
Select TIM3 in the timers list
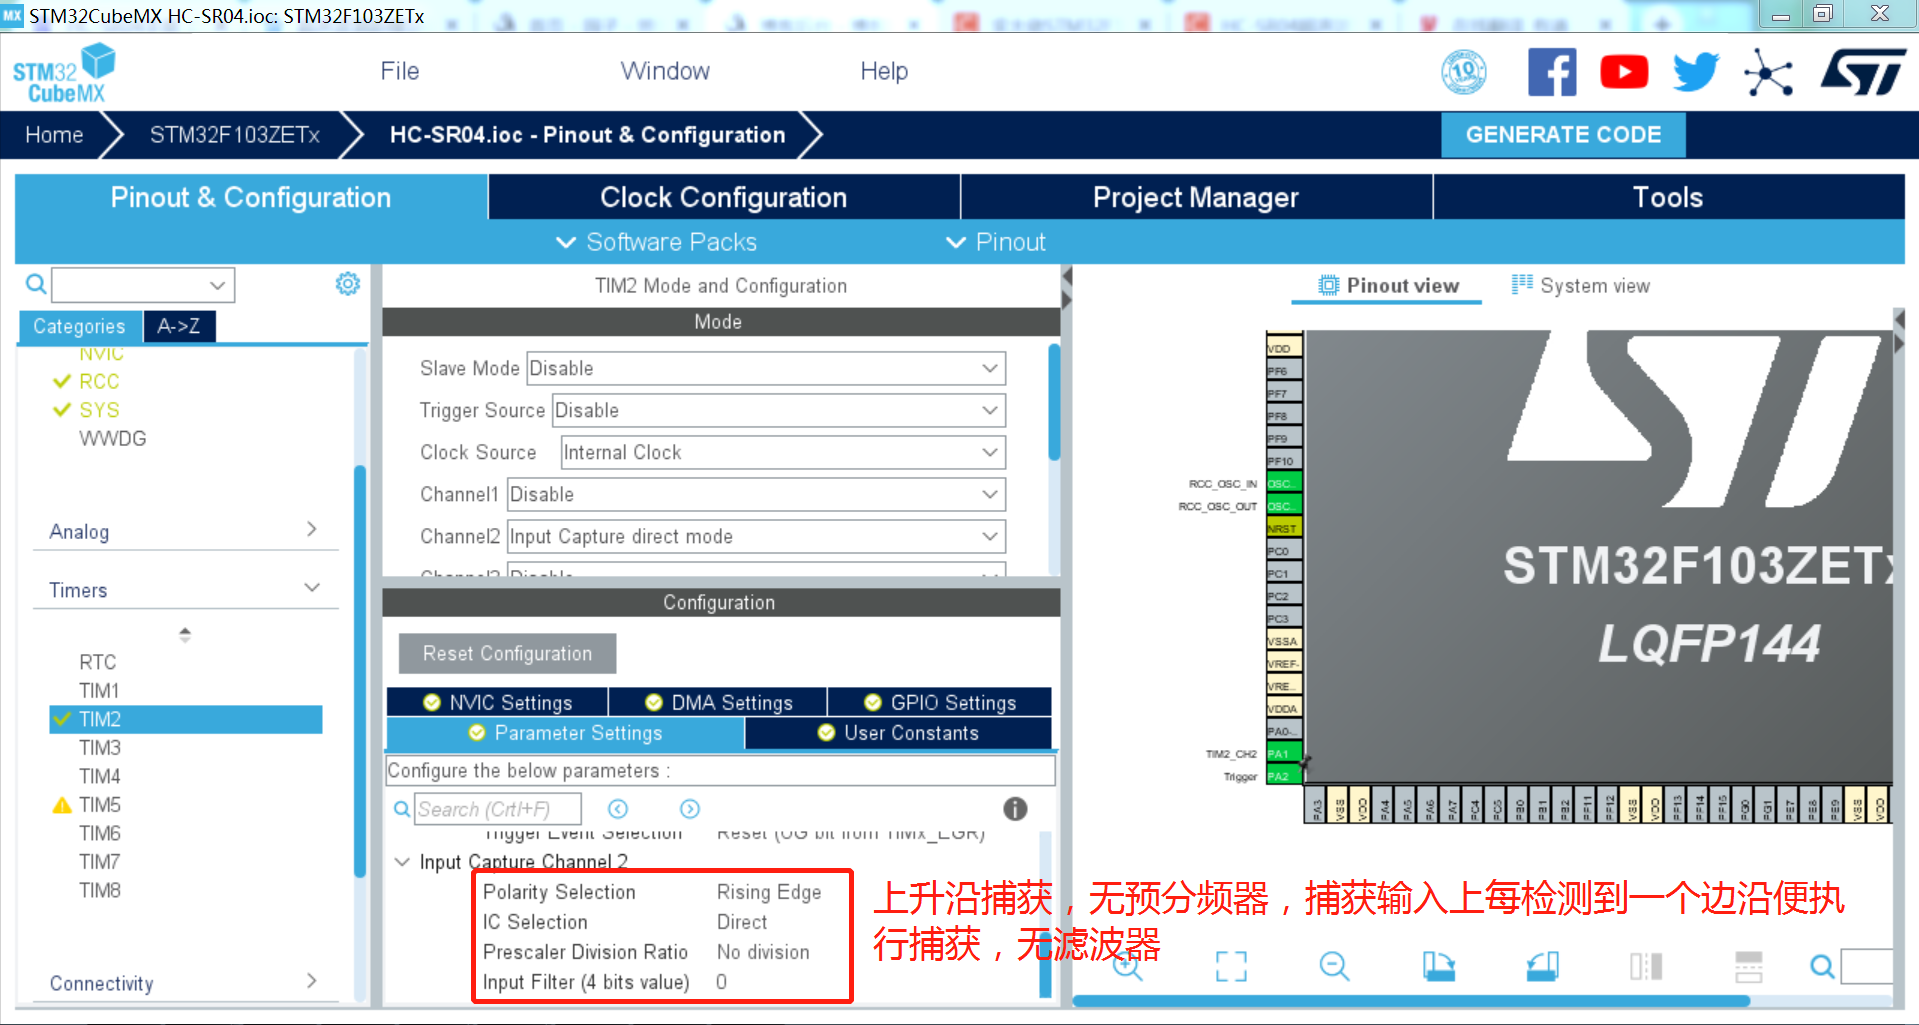[x=100, y=747]
